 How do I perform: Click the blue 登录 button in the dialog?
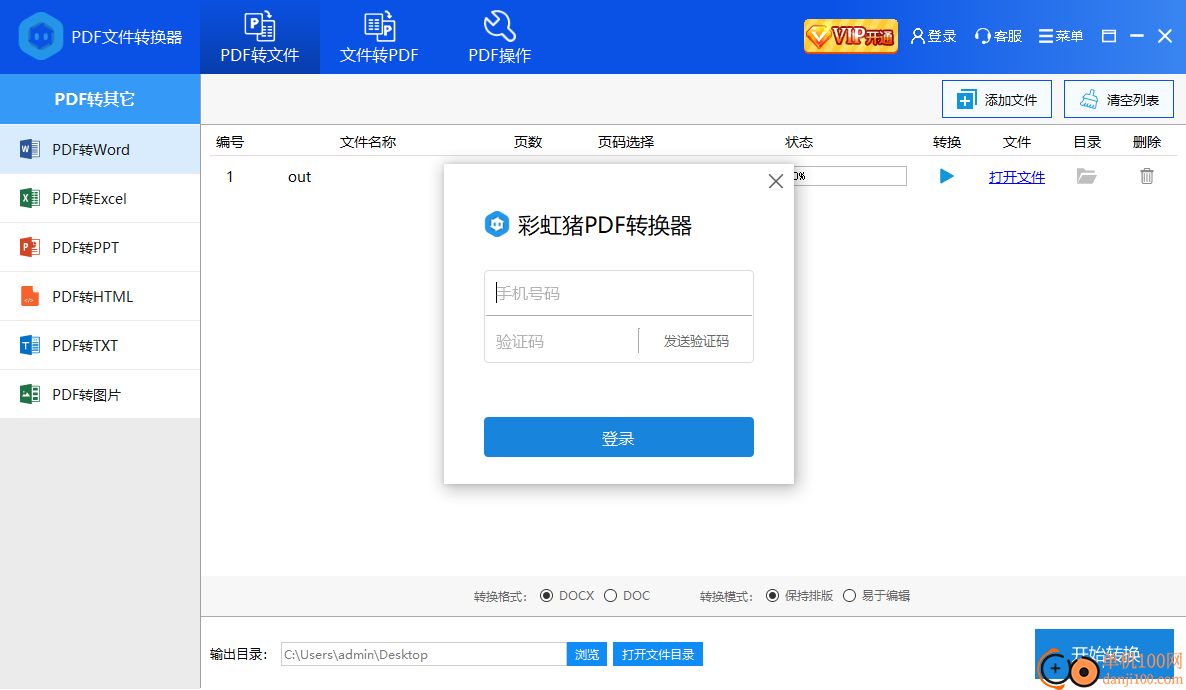click(x=619, y=437)
